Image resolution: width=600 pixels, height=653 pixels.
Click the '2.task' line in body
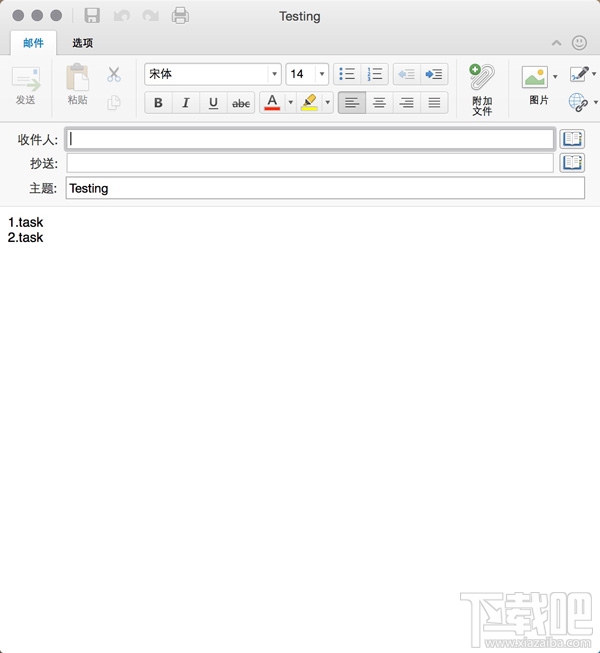25,237
